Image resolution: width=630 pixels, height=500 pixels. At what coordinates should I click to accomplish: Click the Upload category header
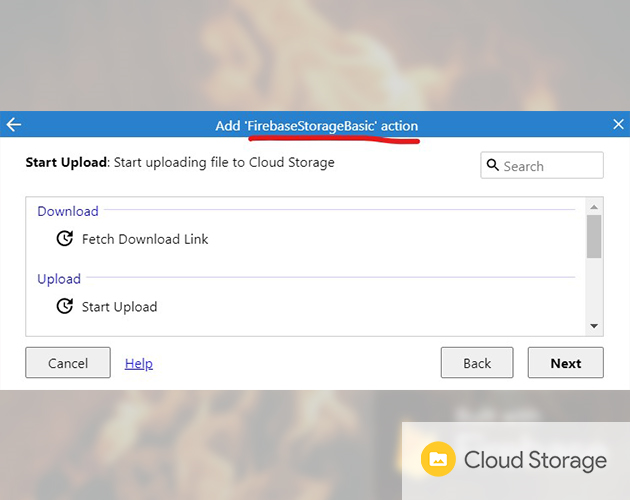59,279
